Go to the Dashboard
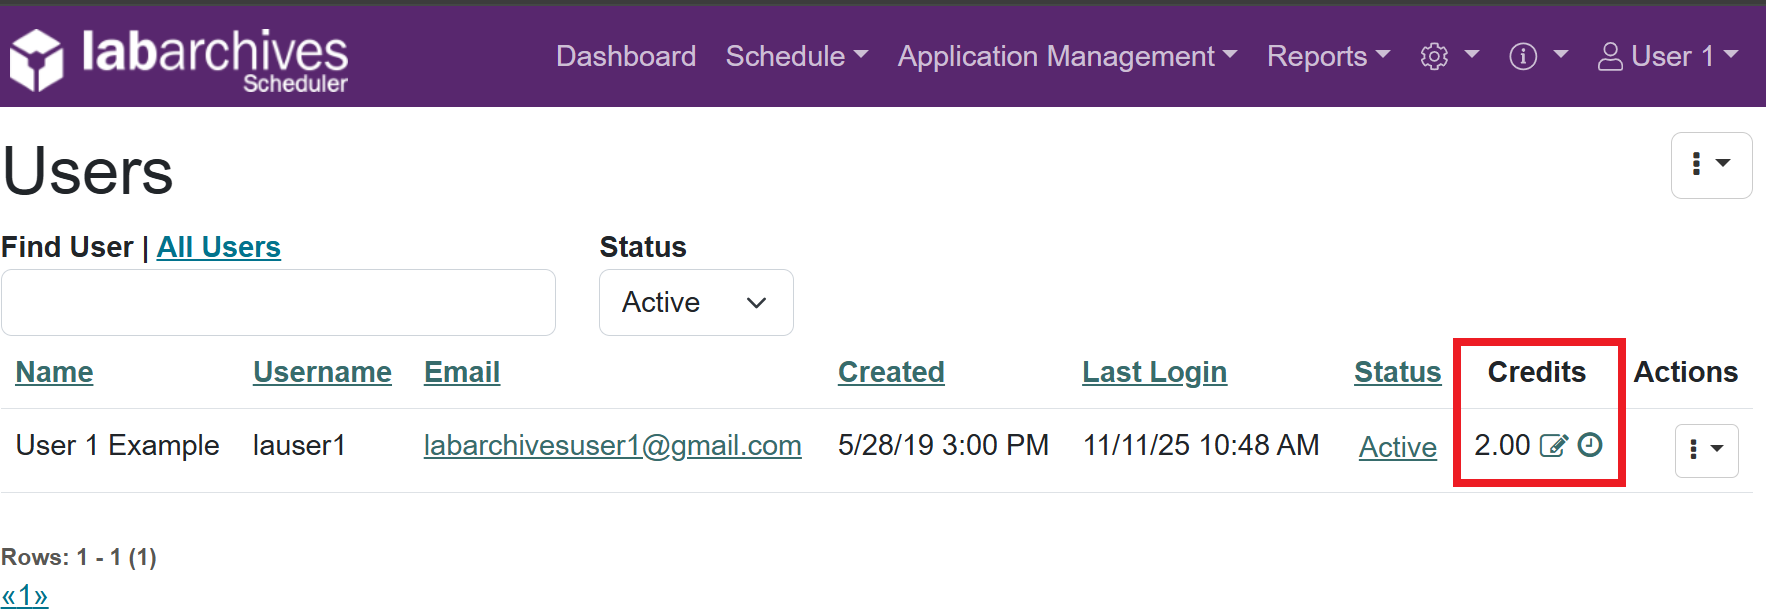Screen dimensions: 1766x616 (x=626, y=56)
